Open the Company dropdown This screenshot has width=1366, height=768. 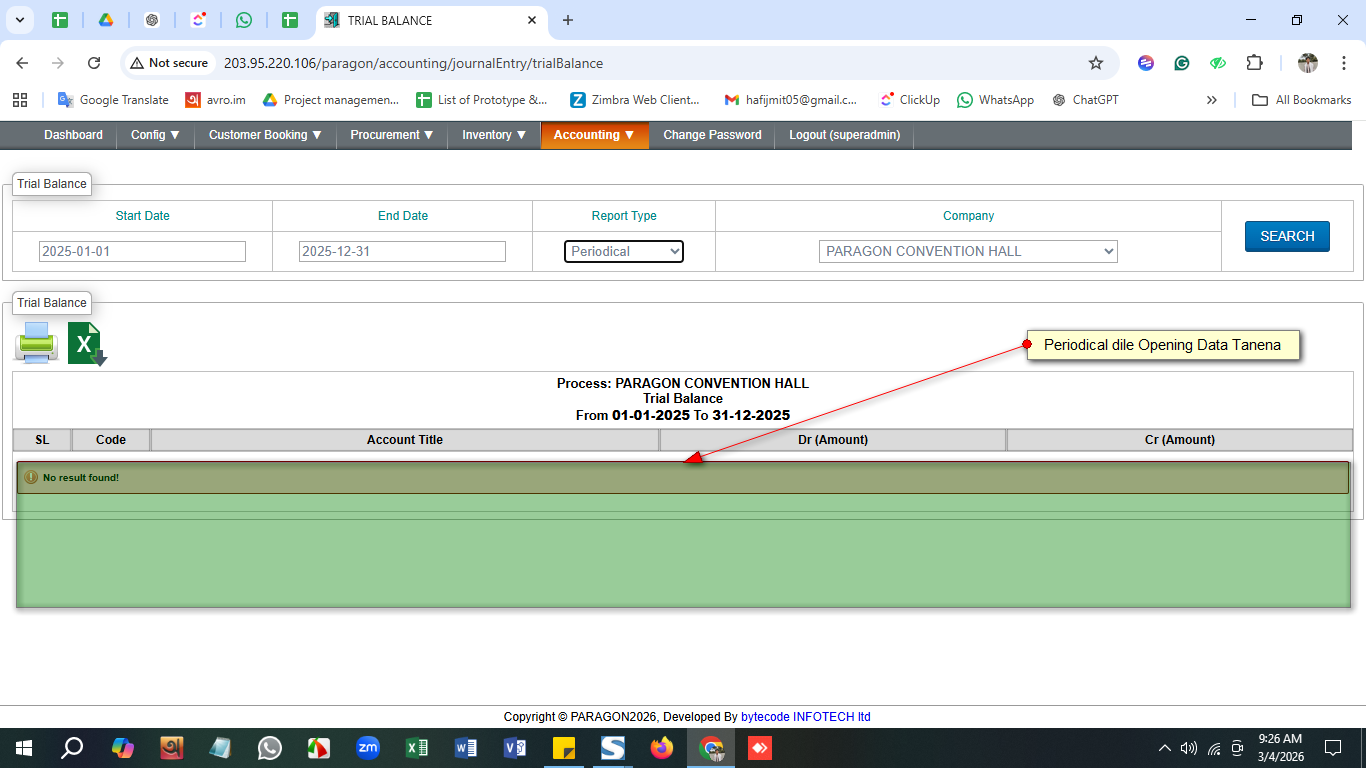click(968, 251)
